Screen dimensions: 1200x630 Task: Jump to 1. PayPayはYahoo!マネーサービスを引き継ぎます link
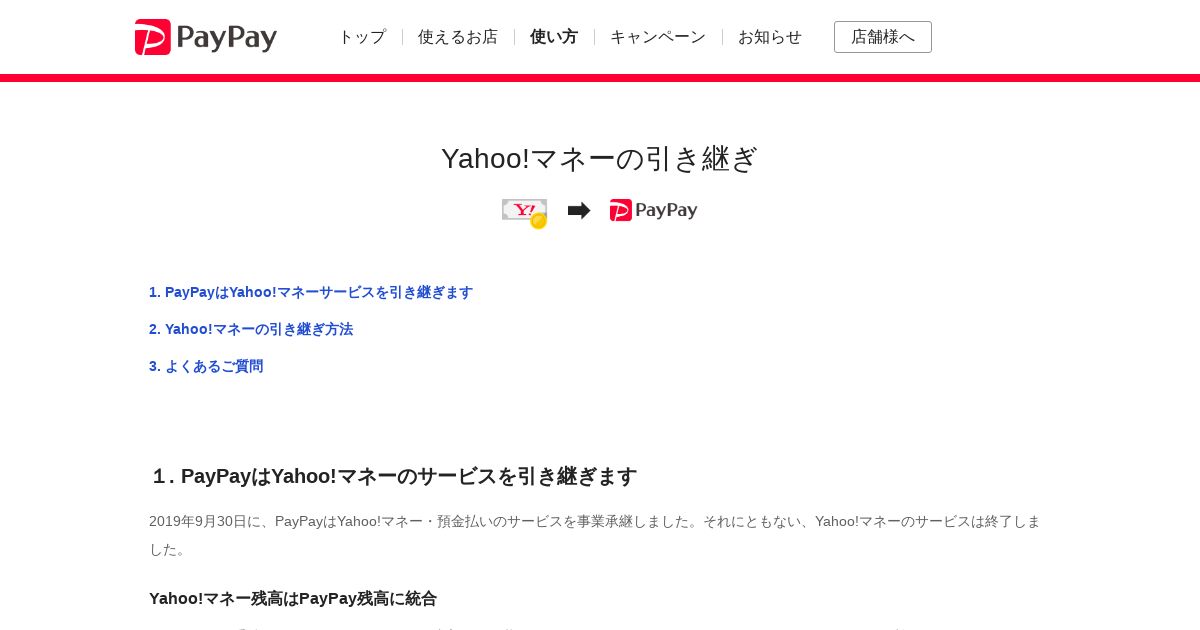tap(311, 292)
